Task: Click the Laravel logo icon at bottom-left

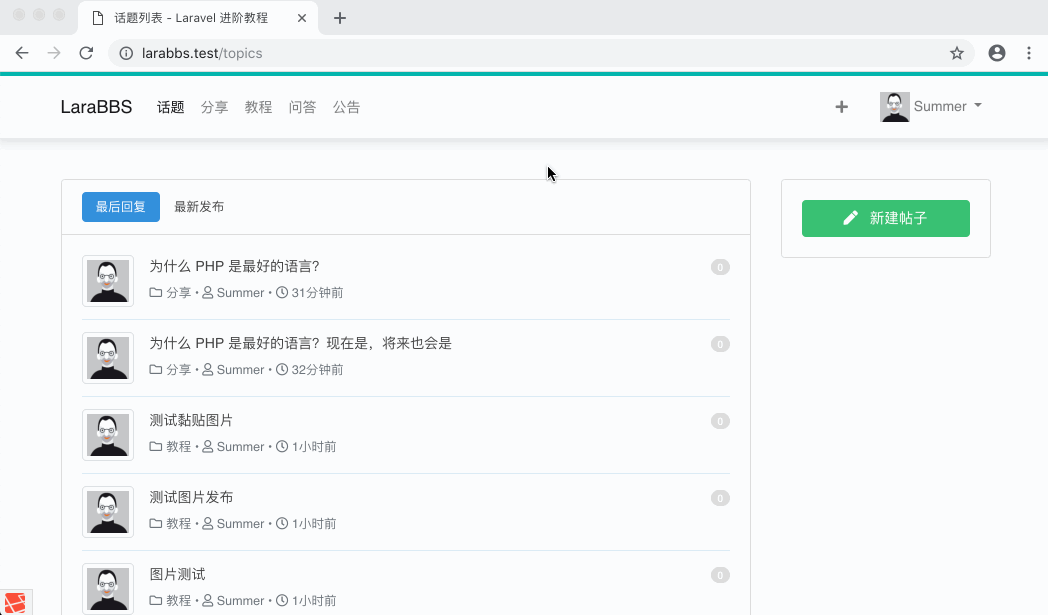Action: tap(13, 602)
